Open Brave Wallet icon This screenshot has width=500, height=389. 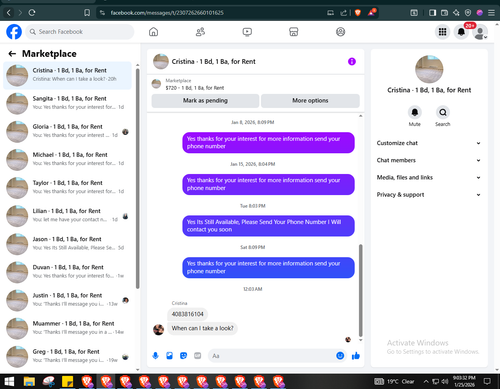click(x=444, y=13)
